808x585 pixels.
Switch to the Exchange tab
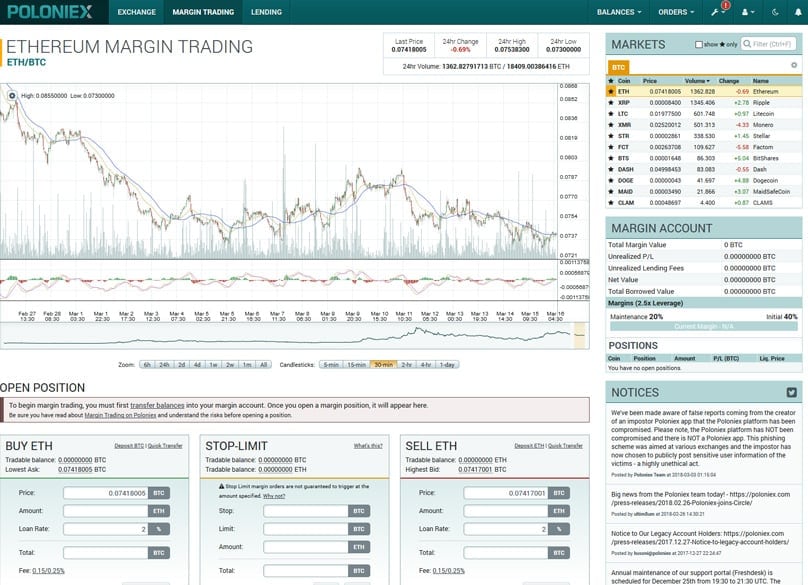136,12
